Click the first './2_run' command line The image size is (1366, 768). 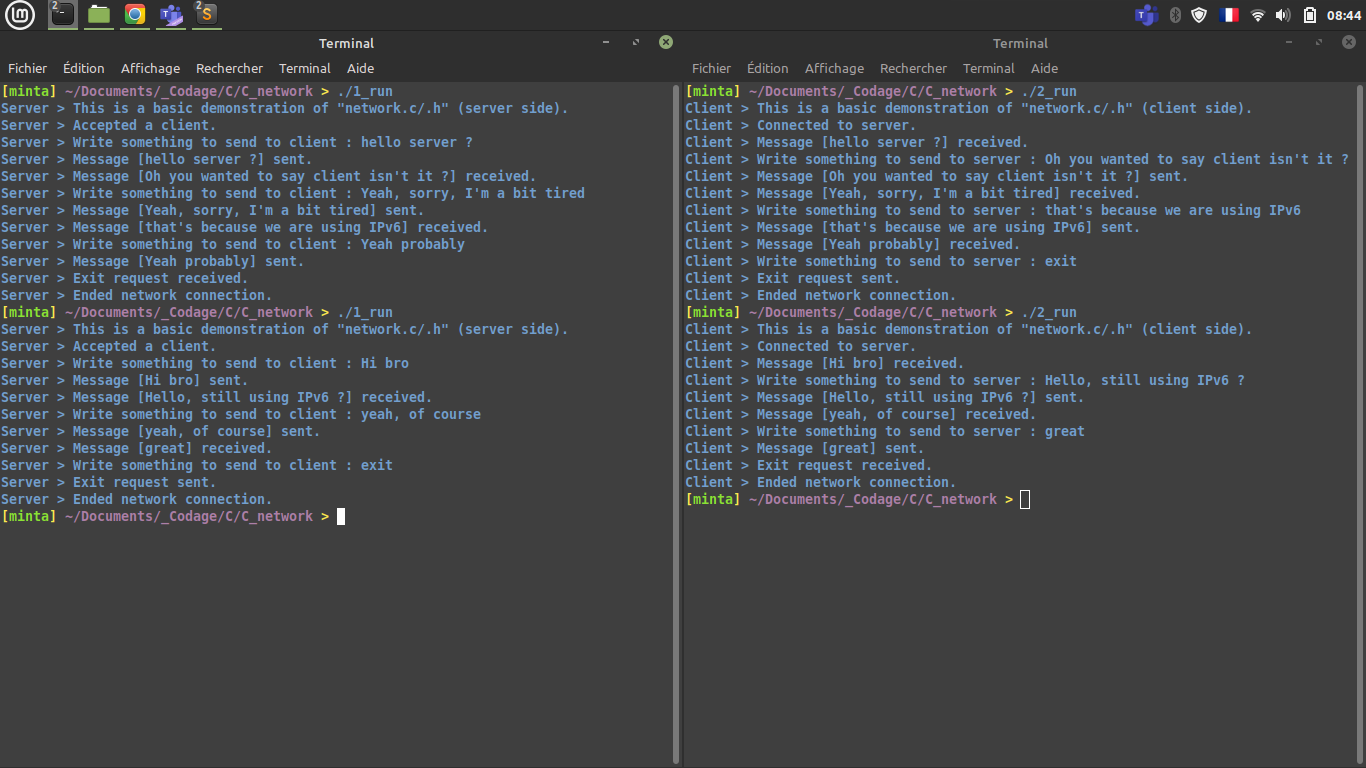[x=881, y=91]
